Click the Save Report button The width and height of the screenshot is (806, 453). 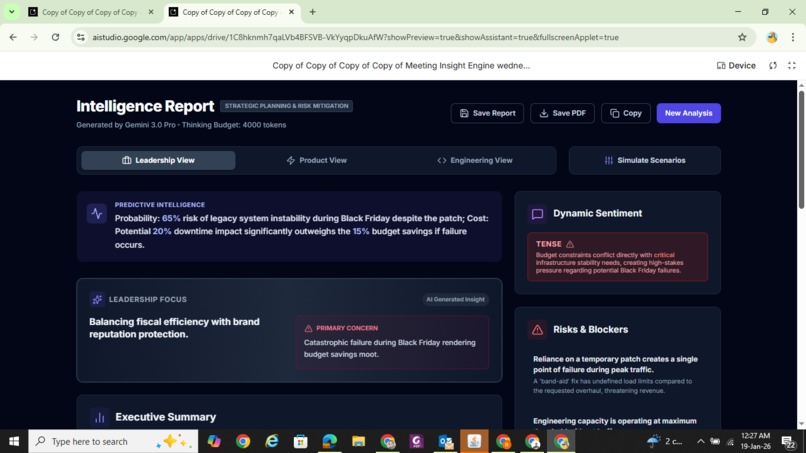tap(487, 113)
